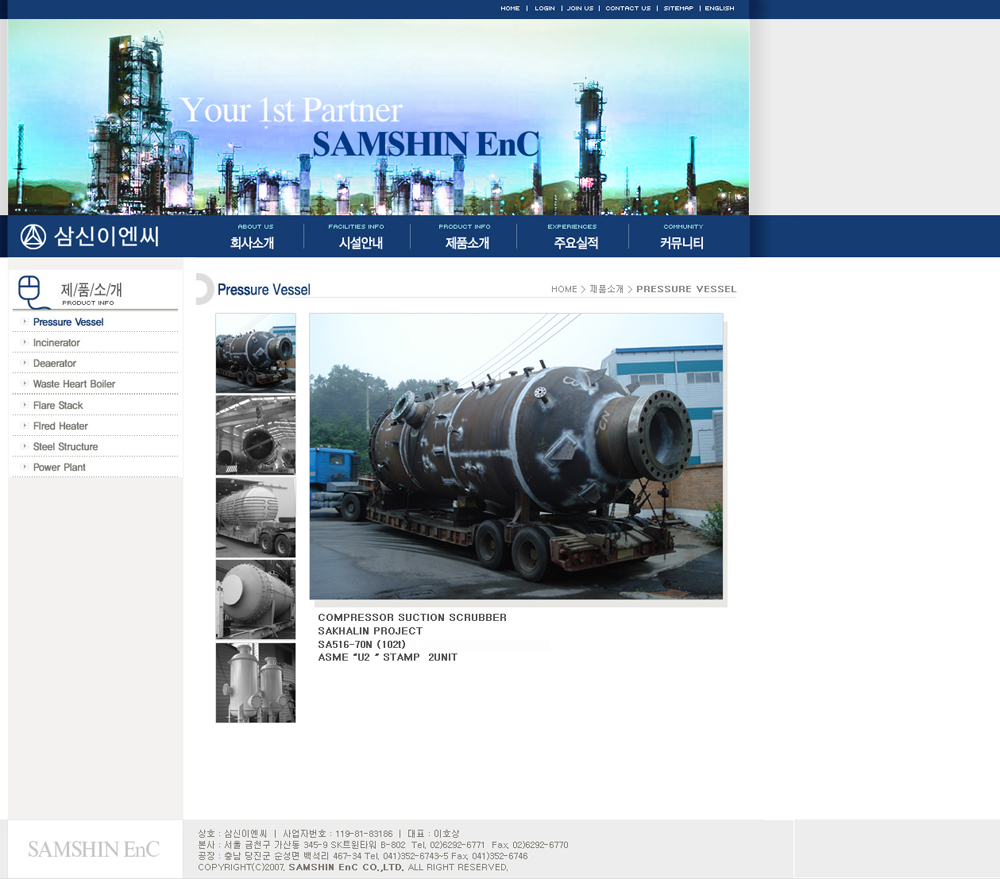
Task: Select the first pressure vessel thumbnail
Action: pyautogui.click(x=255, y=353)
